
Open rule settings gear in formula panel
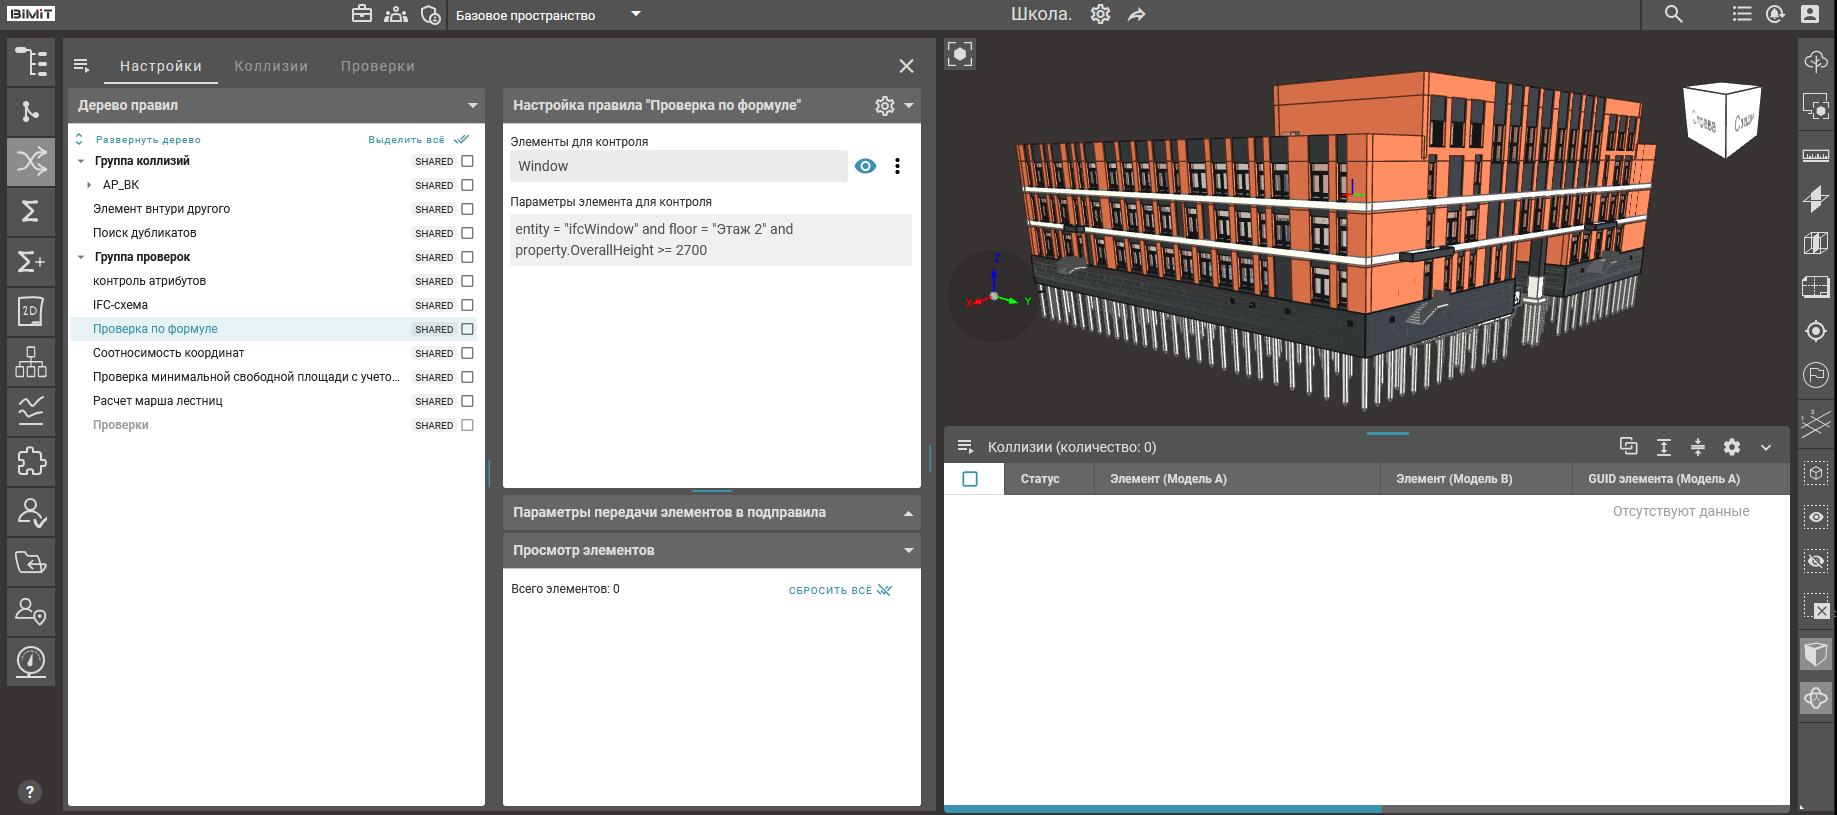pyautogui.click(x=884, y=106)
